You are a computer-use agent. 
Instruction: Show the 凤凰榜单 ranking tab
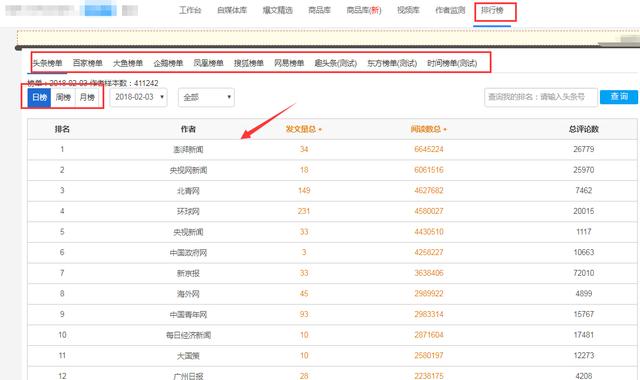pos(209,63)
